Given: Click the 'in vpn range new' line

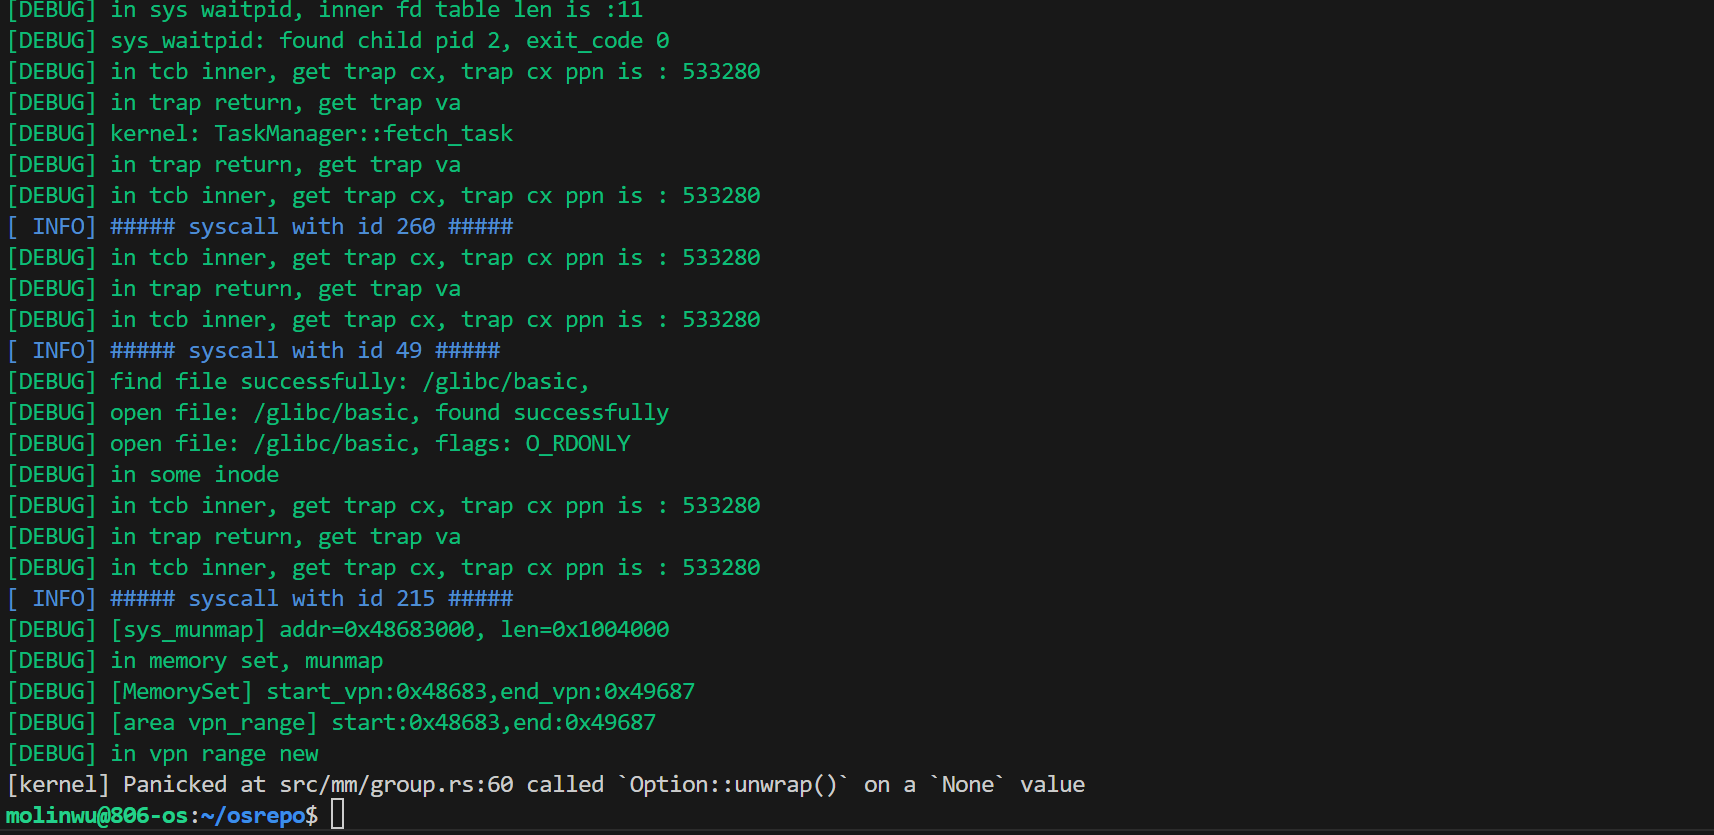Looking at the screenshot, I should click(x=214, y=754).
